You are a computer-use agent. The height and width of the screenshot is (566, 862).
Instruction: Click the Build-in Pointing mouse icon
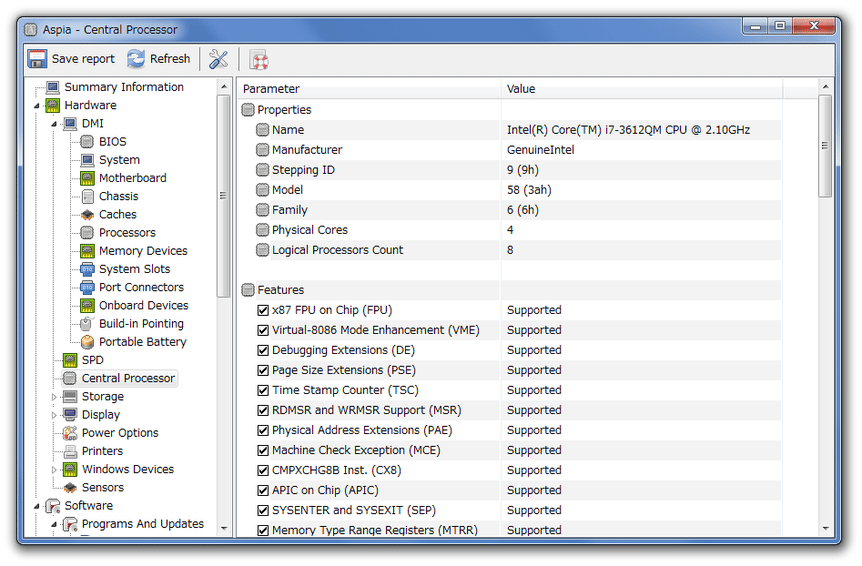87,323
